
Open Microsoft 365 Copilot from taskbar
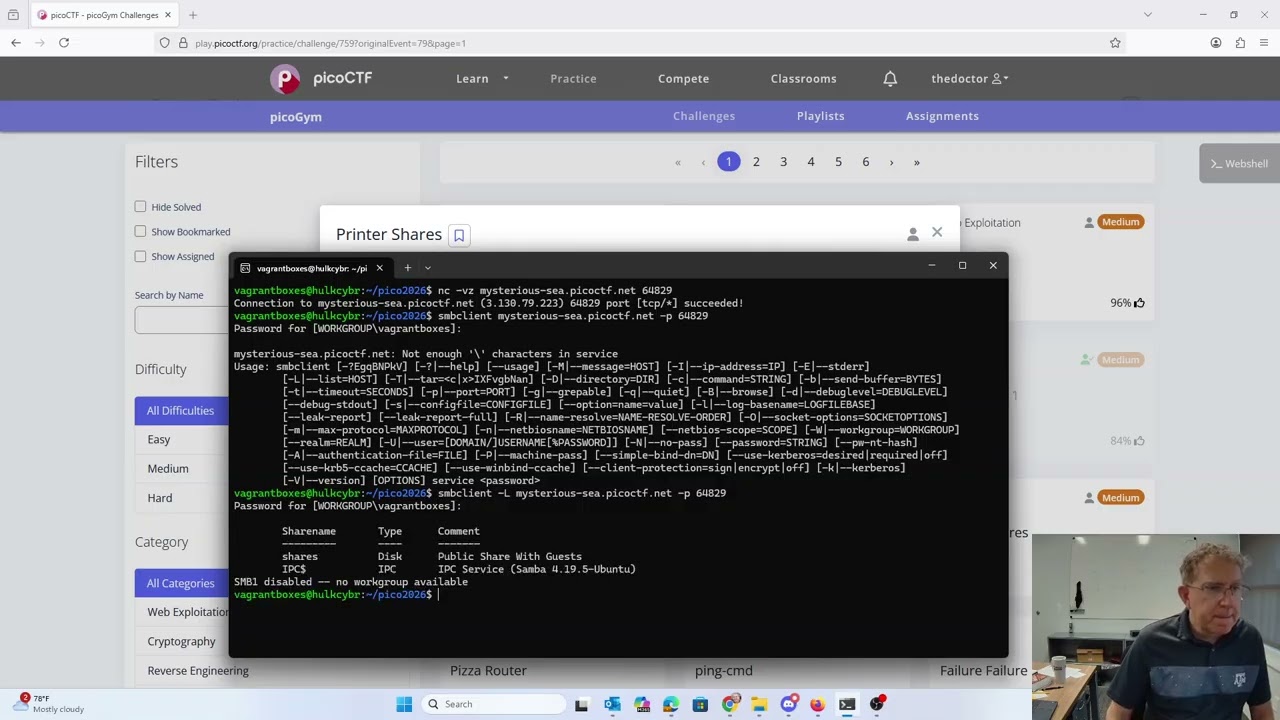point(641,704)
